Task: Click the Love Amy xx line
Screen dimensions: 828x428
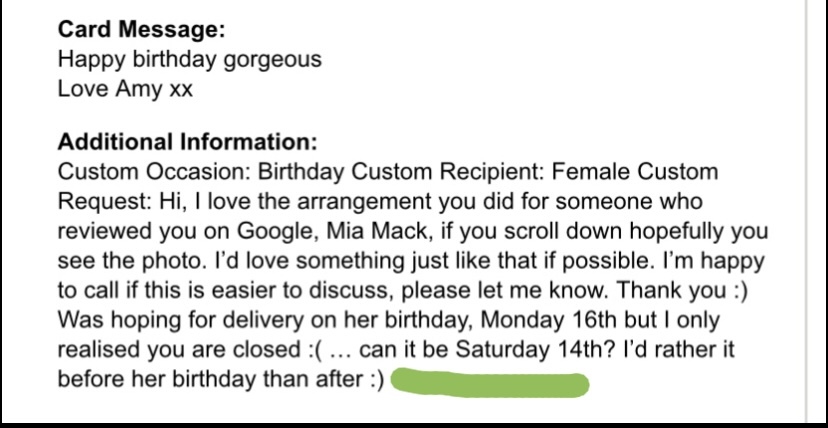Action: (x=125, y=88)
